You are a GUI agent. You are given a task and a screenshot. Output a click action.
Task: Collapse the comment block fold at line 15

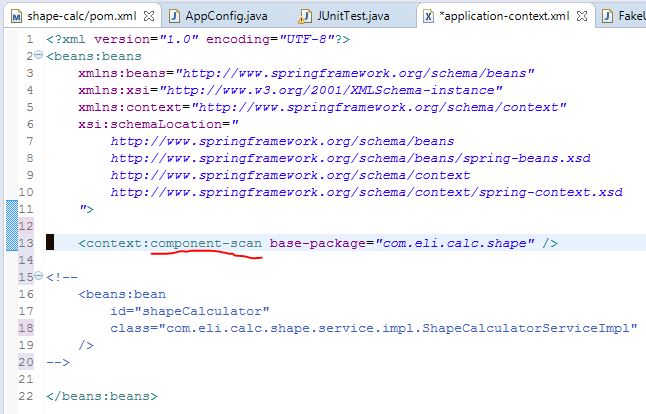(x=38, y=276)
